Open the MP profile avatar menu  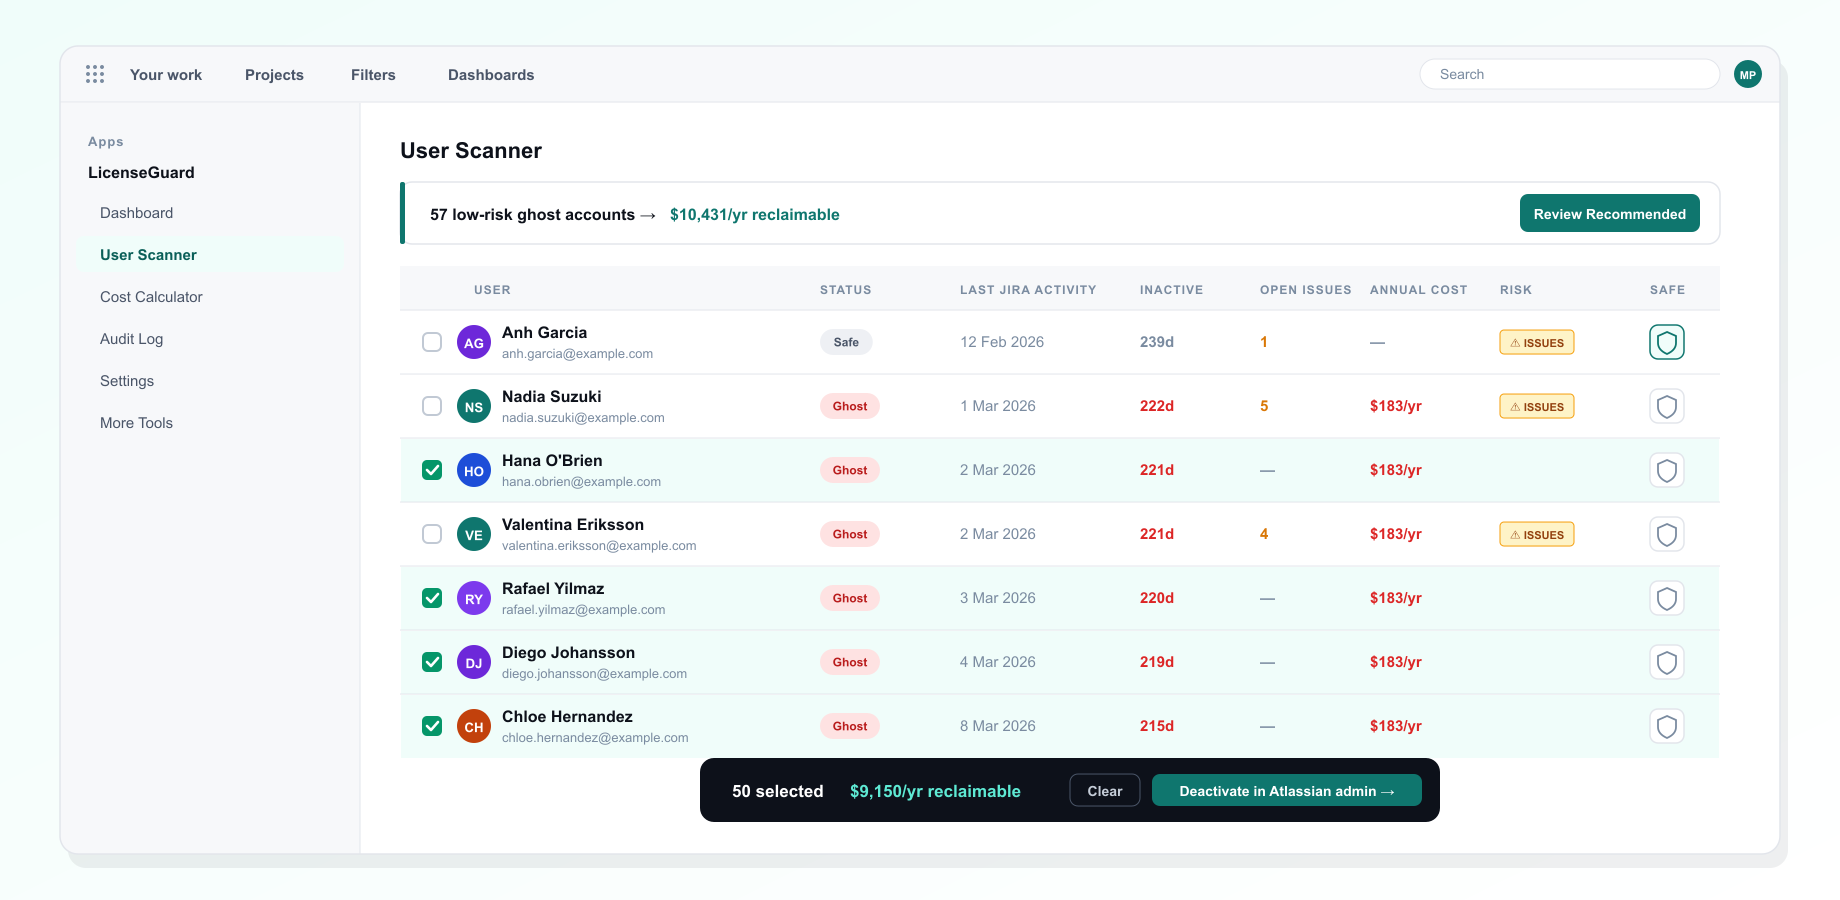[x=1748, y=74]
